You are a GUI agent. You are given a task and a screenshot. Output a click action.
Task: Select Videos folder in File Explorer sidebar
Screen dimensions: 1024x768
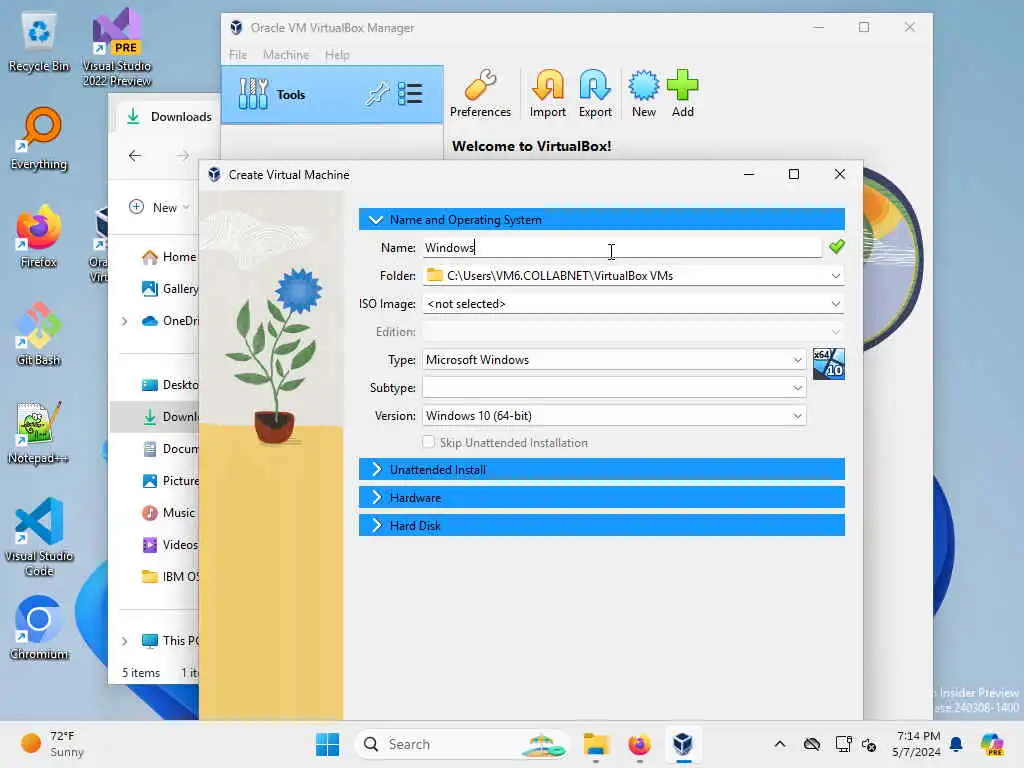tap(169, 545)
